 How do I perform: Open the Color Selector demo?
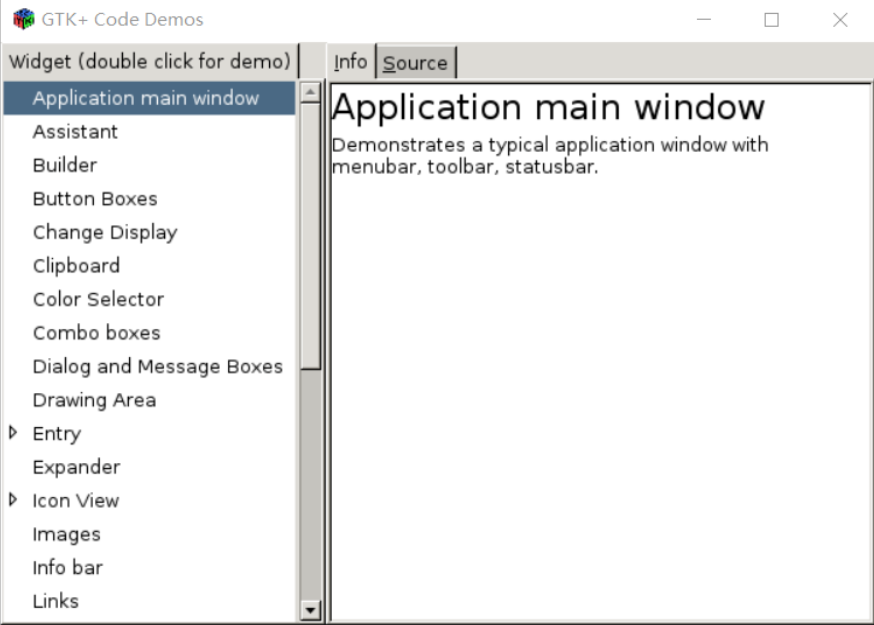96,299
